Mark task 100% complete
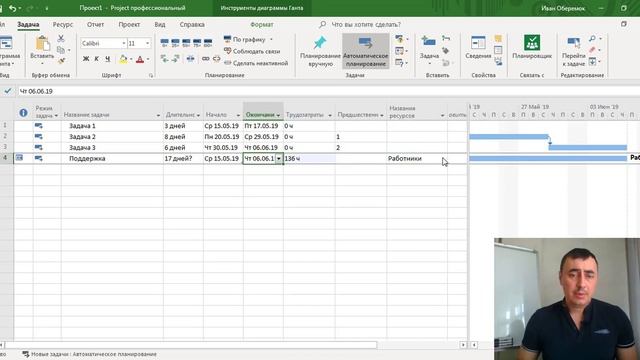Viewport: 640px width, 360px height. (208, 42)
